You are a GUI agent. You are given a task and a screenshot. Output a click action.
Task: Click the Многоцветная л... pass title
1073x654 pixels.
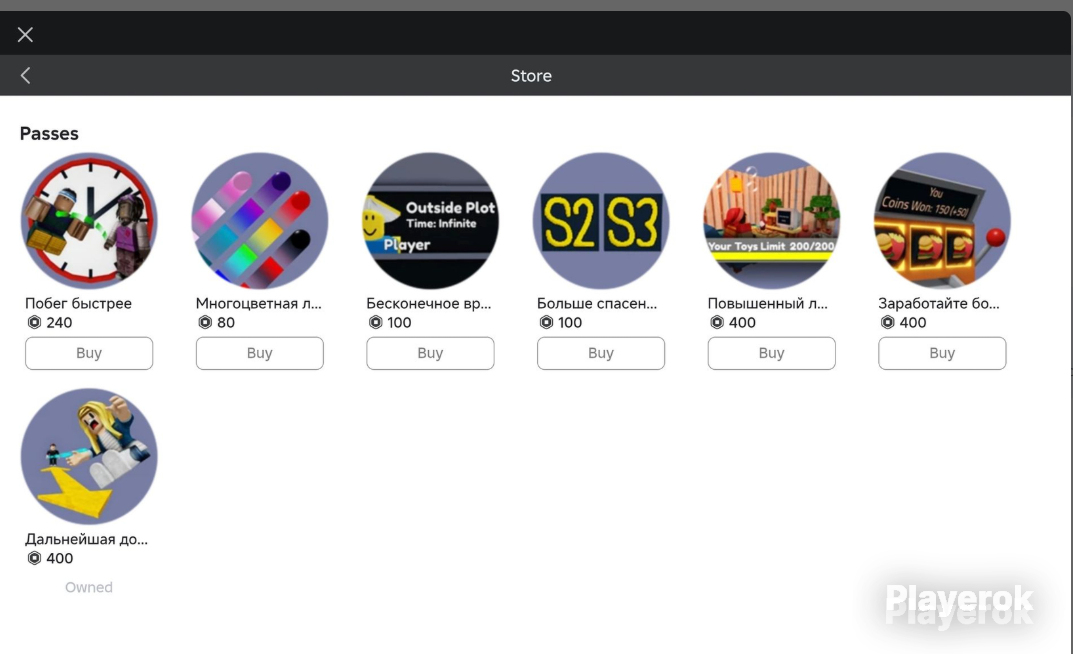(259, 303)
